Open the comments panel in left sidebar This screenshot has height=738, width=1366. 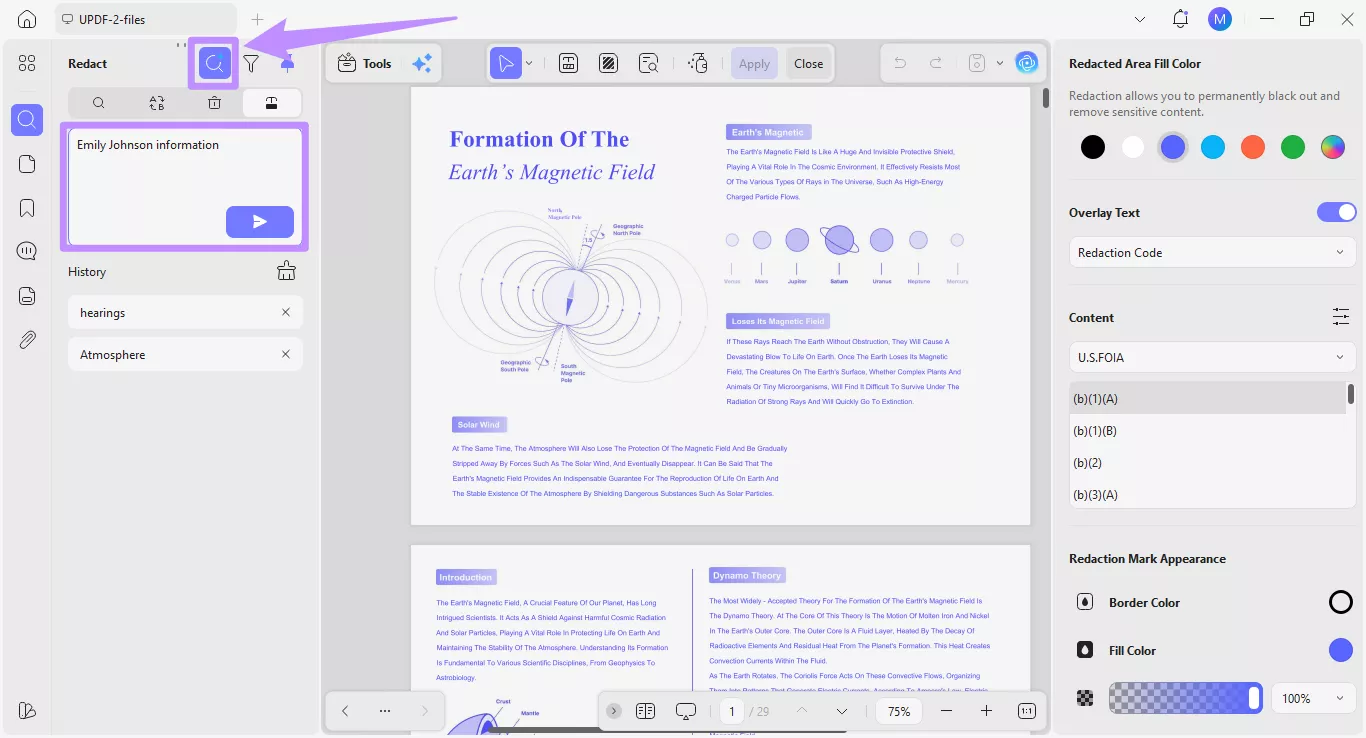click(27, 251)
